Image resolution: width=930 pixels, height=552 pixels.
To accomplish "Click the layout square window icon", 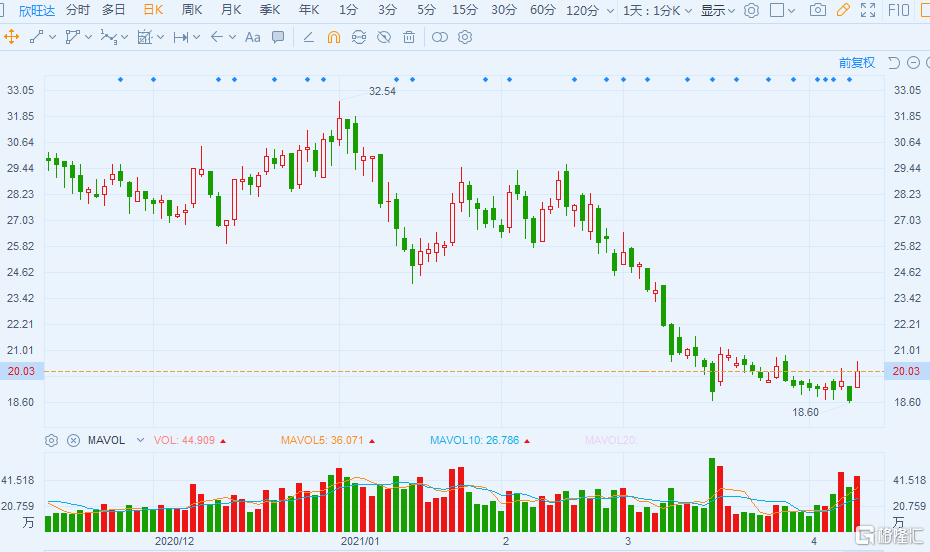I will (776, 10).
